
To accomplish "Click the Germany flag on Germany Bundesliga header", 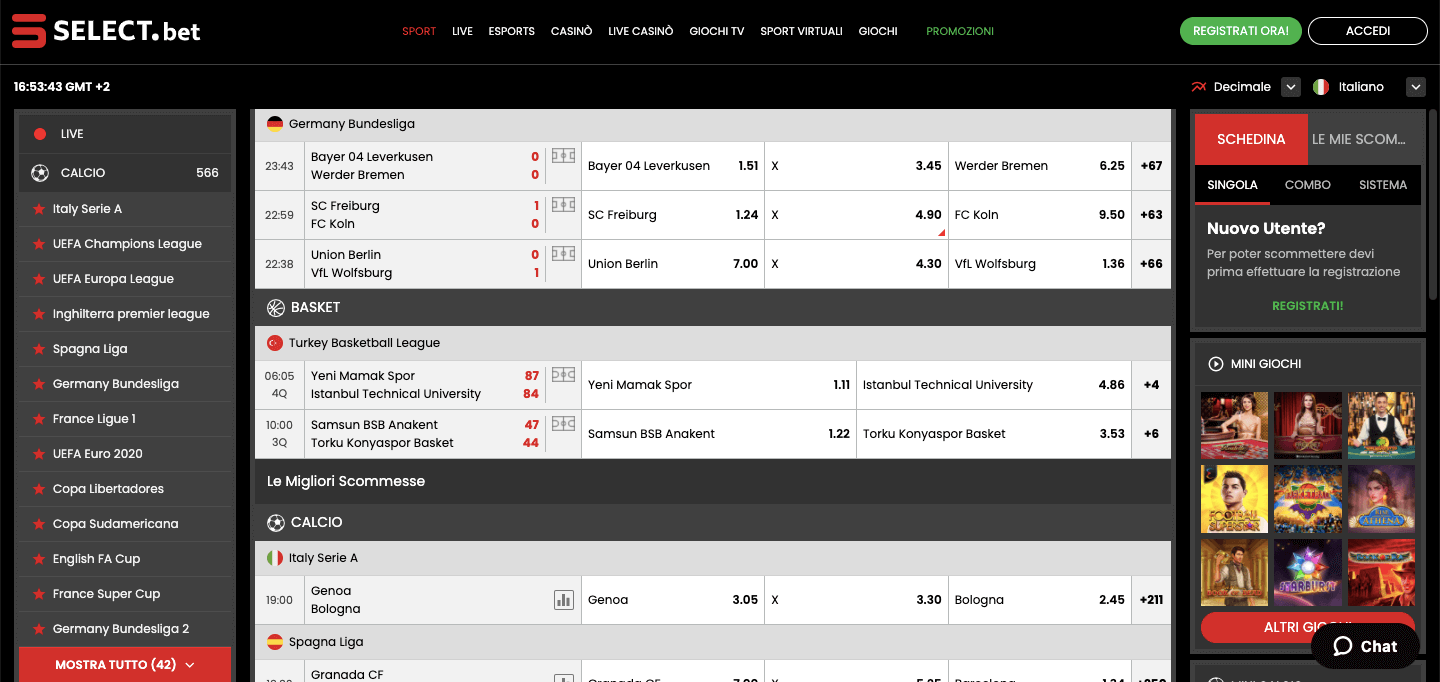I will click(x=274, y=123).
